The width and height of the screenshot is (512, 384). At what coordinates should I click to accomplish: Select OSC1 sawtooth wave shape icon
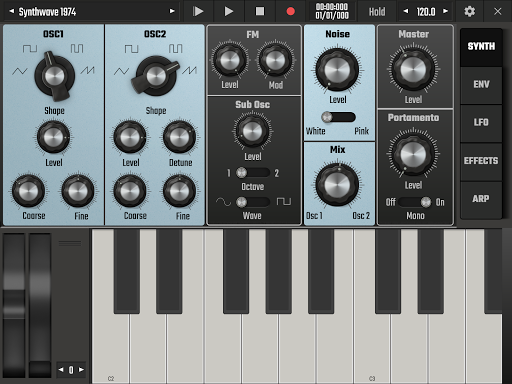[88, 70]
